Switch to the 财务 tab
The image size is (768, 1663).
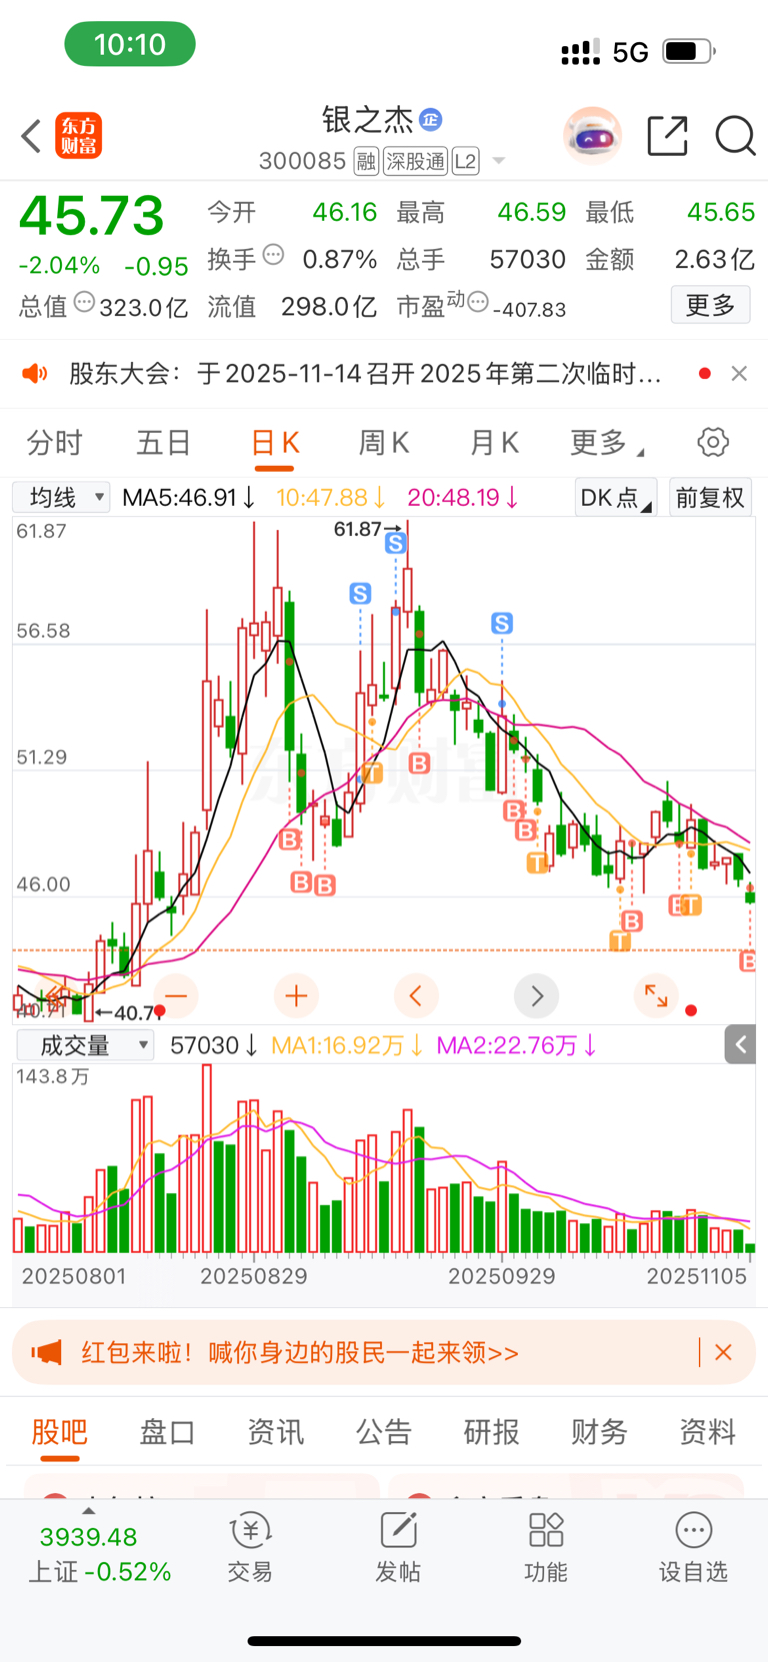tap(599, 1432)
